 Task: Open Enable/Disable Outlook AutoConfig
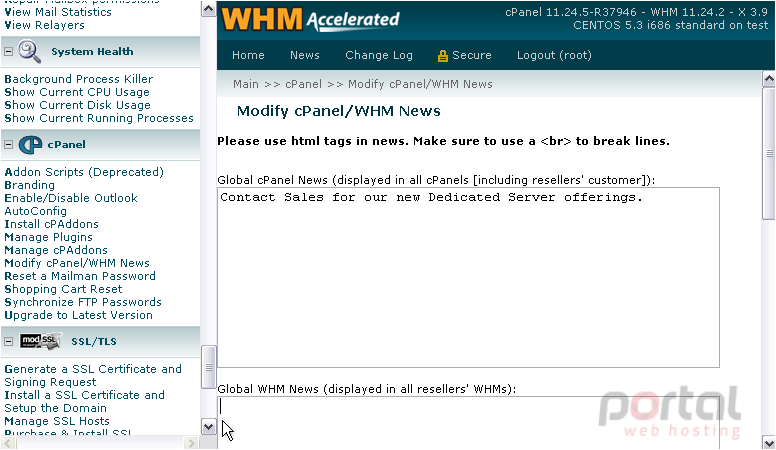(x=71, y=204)
